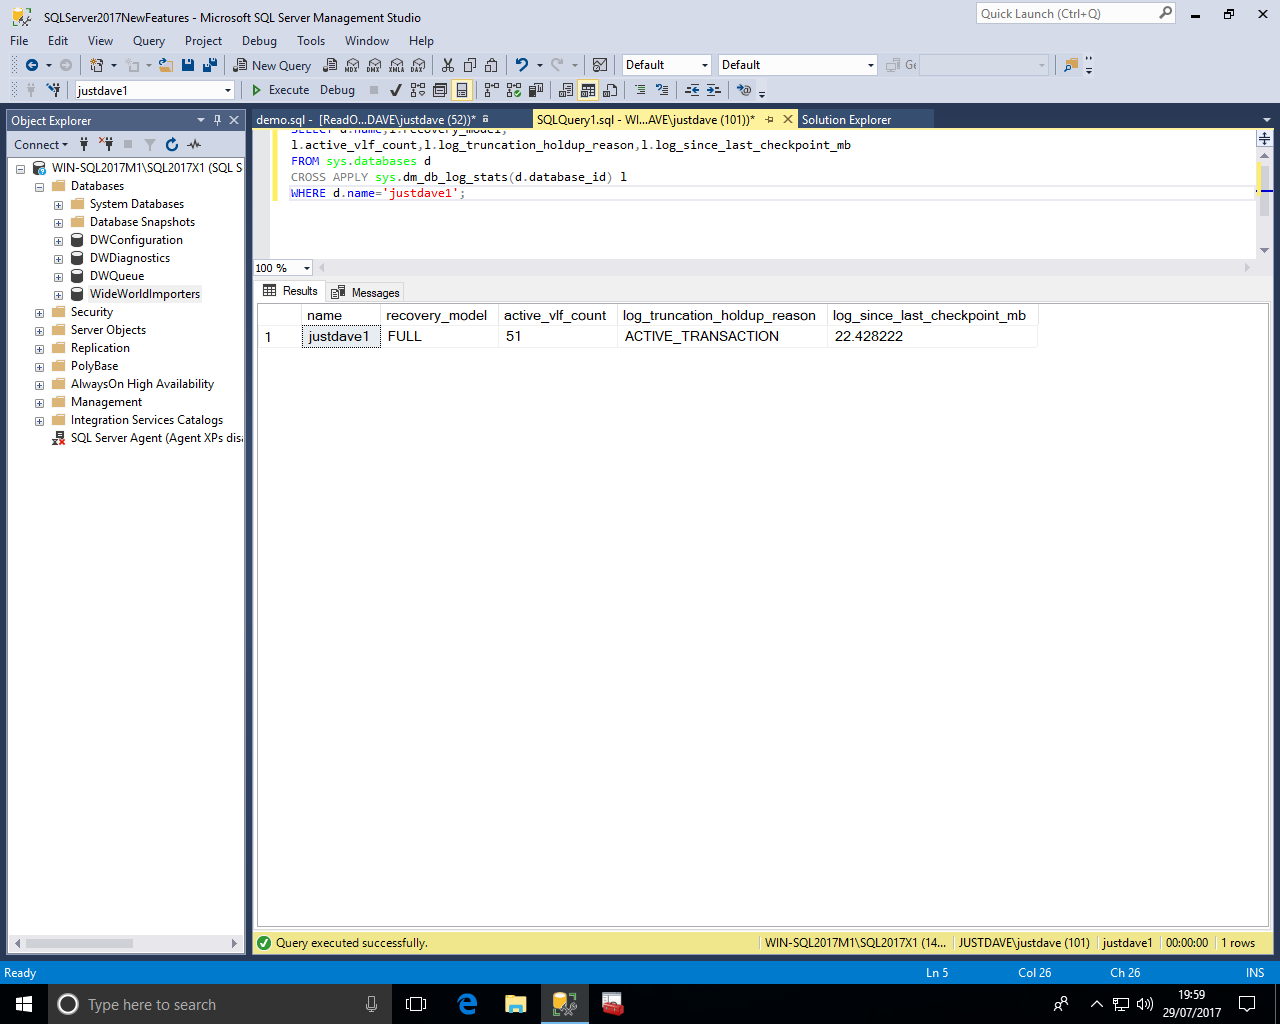Collapse the Databases folder node
Screen dimensions: 1280x1024
click(39, 187)
